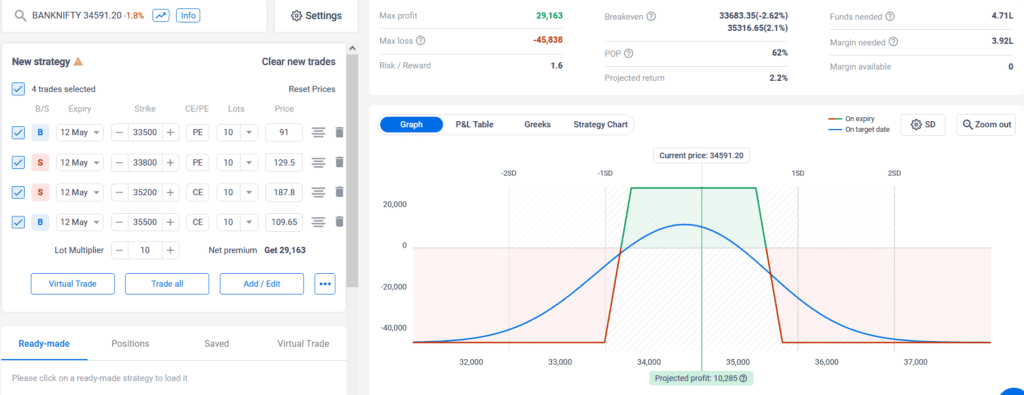Uncheck the 33500 PE trade checkbox
The height and width of the screenshot is (395, 1024).
[18, 133]
